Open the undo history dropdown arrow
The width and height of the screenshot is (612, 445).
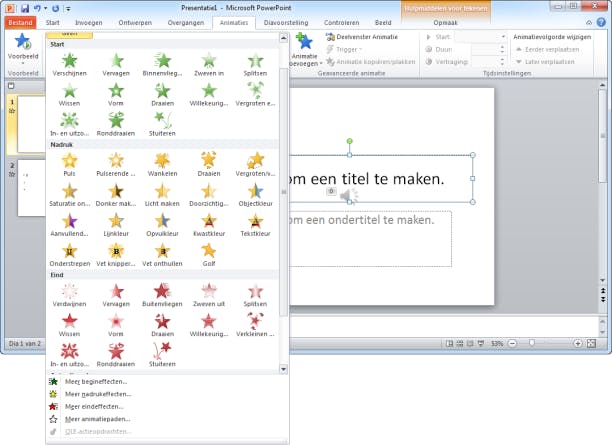[x=45, y=8]
